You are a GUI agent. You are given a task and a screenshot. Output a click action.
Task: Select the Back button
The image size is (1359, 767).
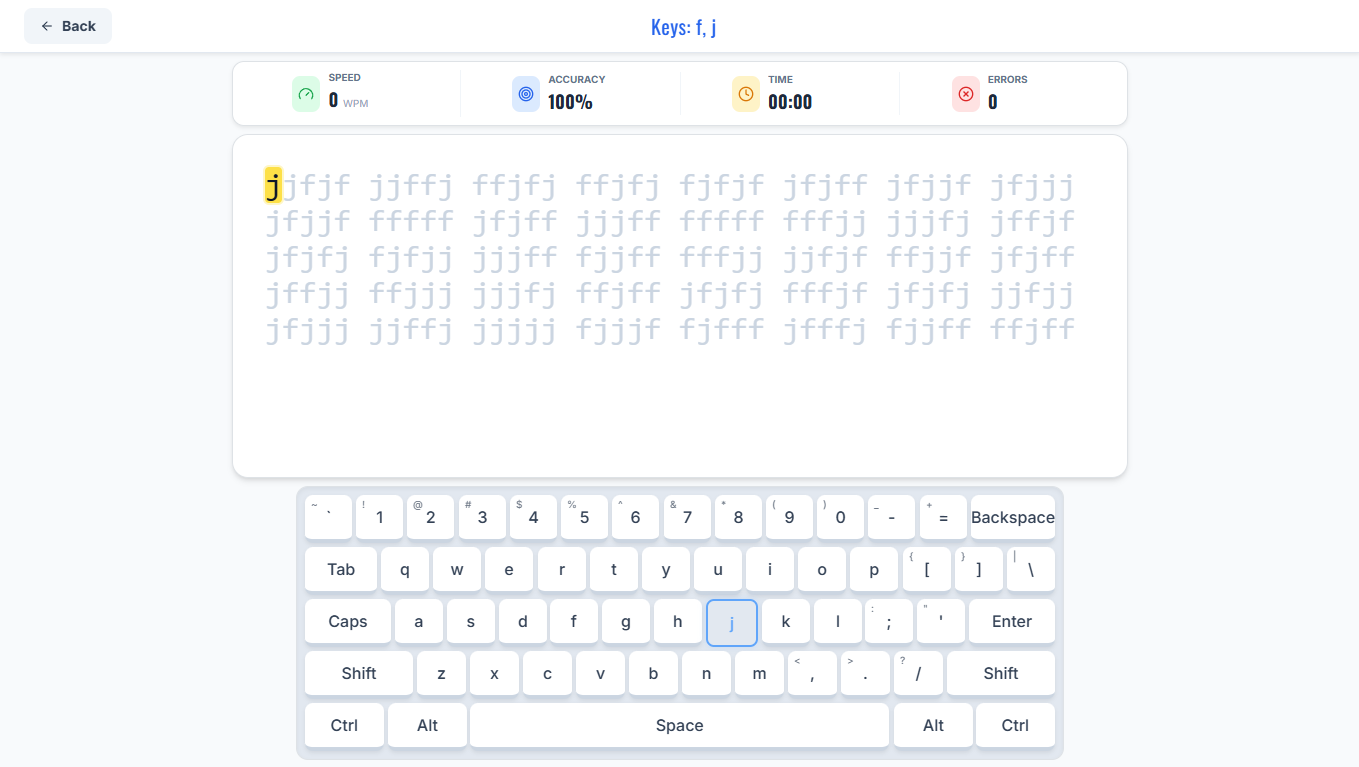click(x=68, y=25)
